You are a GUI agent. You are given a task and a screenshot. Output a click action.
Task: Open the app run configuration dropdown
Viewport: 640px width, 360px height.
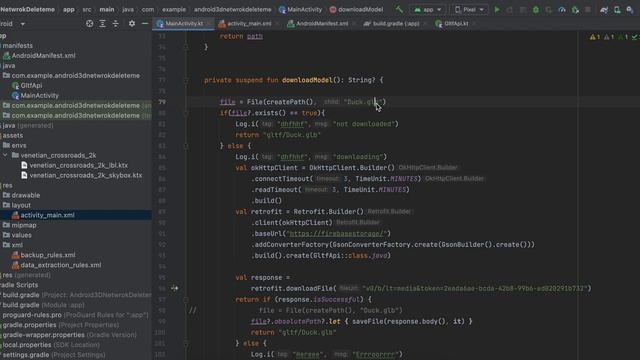pyautogui.click(x=427, y=9)
